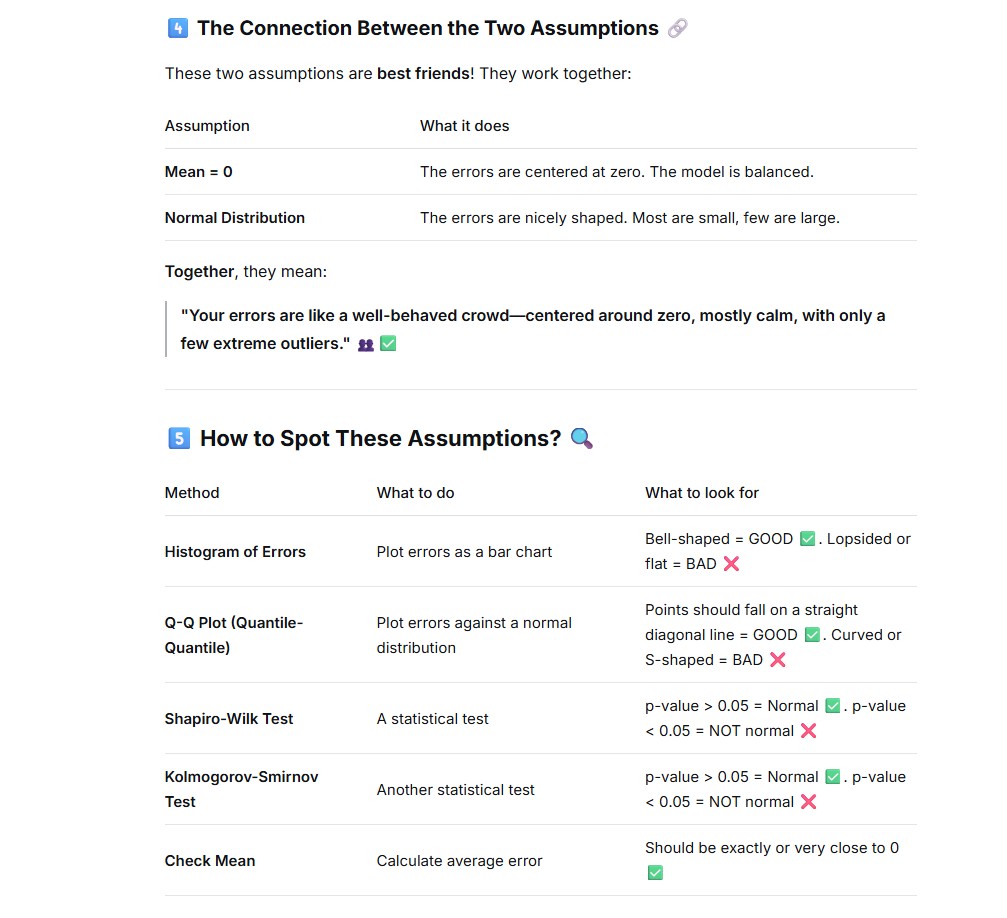
Task: Click green checkmark after the crowd quote
Action: 388,344
